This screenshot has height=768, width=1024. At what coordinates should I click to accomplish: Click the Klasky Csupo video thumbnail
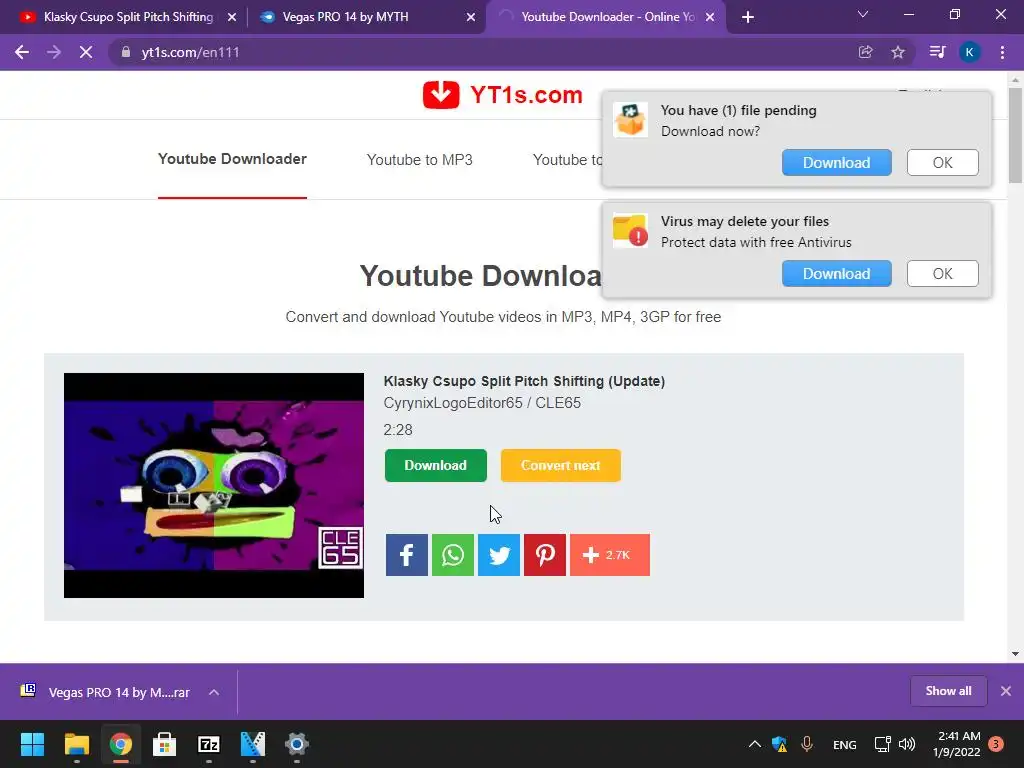214,485
